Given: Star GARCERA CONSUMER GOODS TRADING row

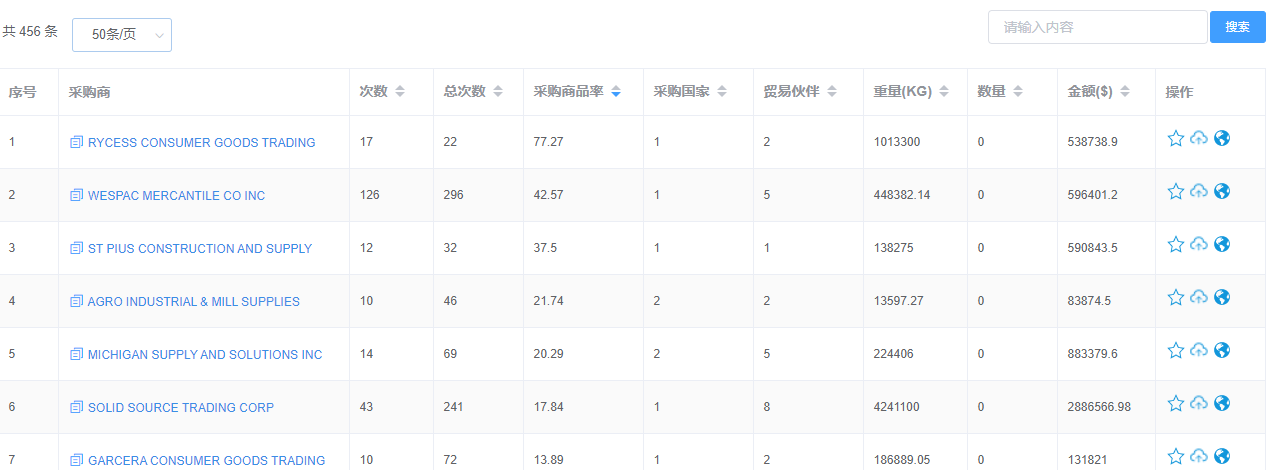Looking at the screenshot, I should 1176,456.
